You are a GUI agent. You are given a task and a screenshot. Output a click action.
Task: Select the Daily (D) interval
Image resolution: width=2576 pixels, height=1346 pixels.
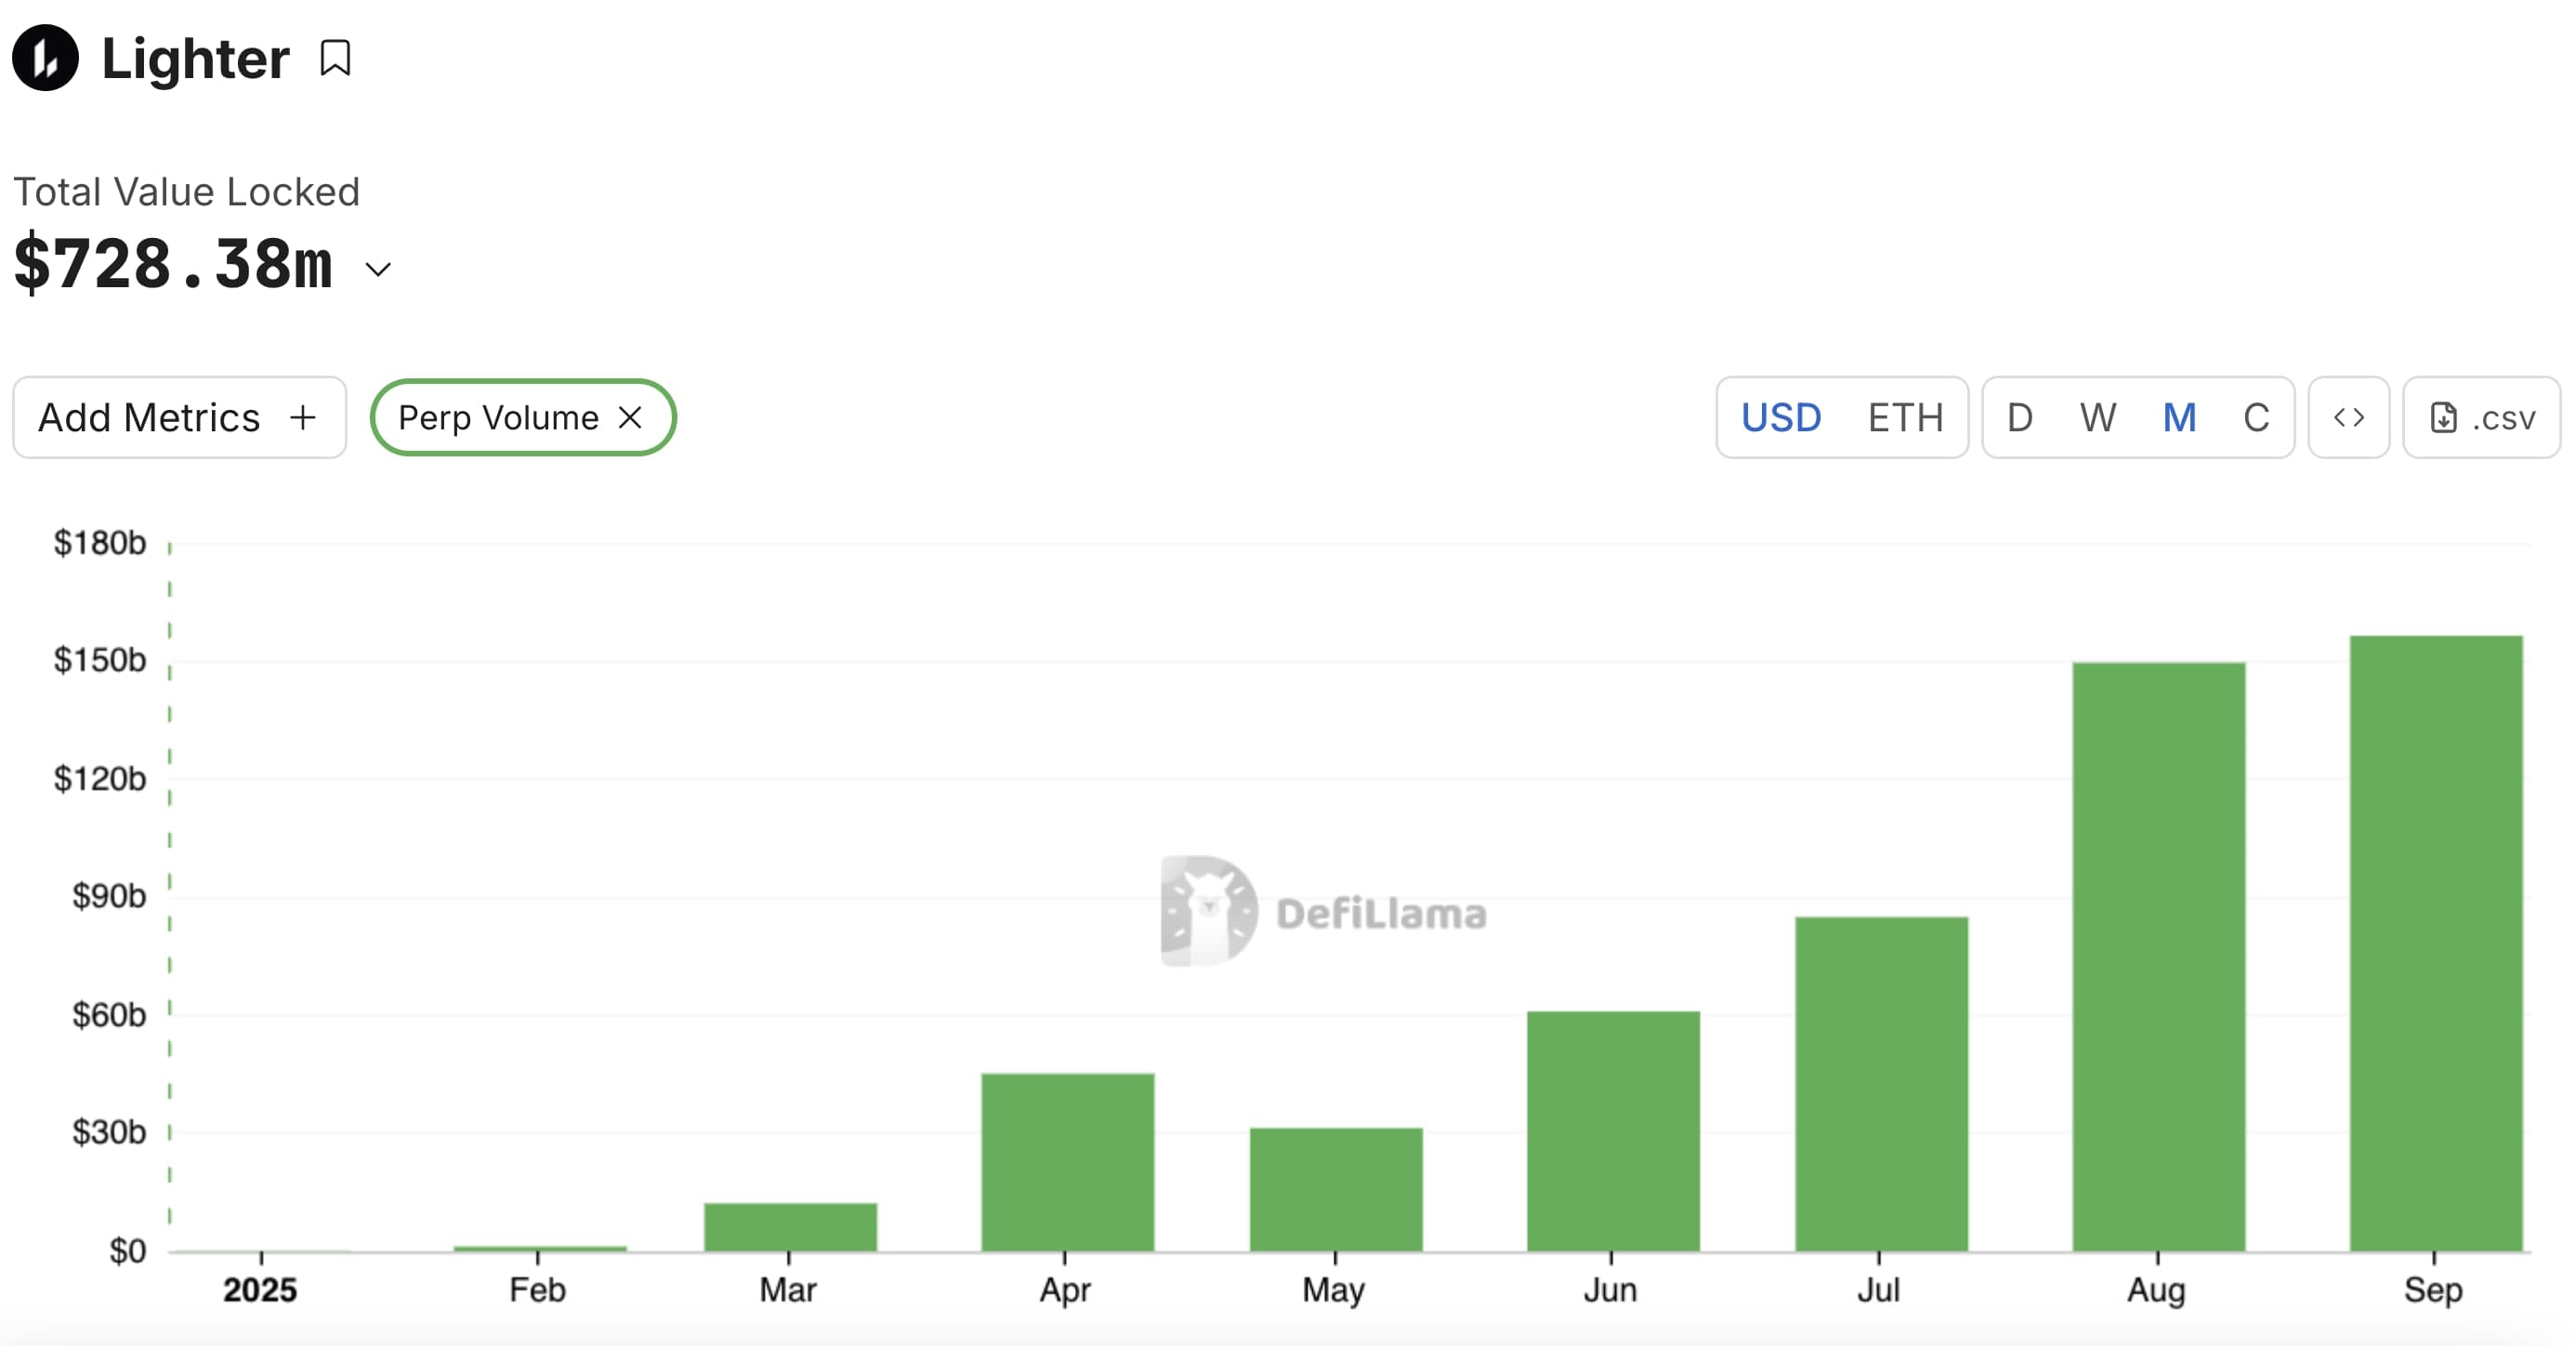(x=2019, y=417)
